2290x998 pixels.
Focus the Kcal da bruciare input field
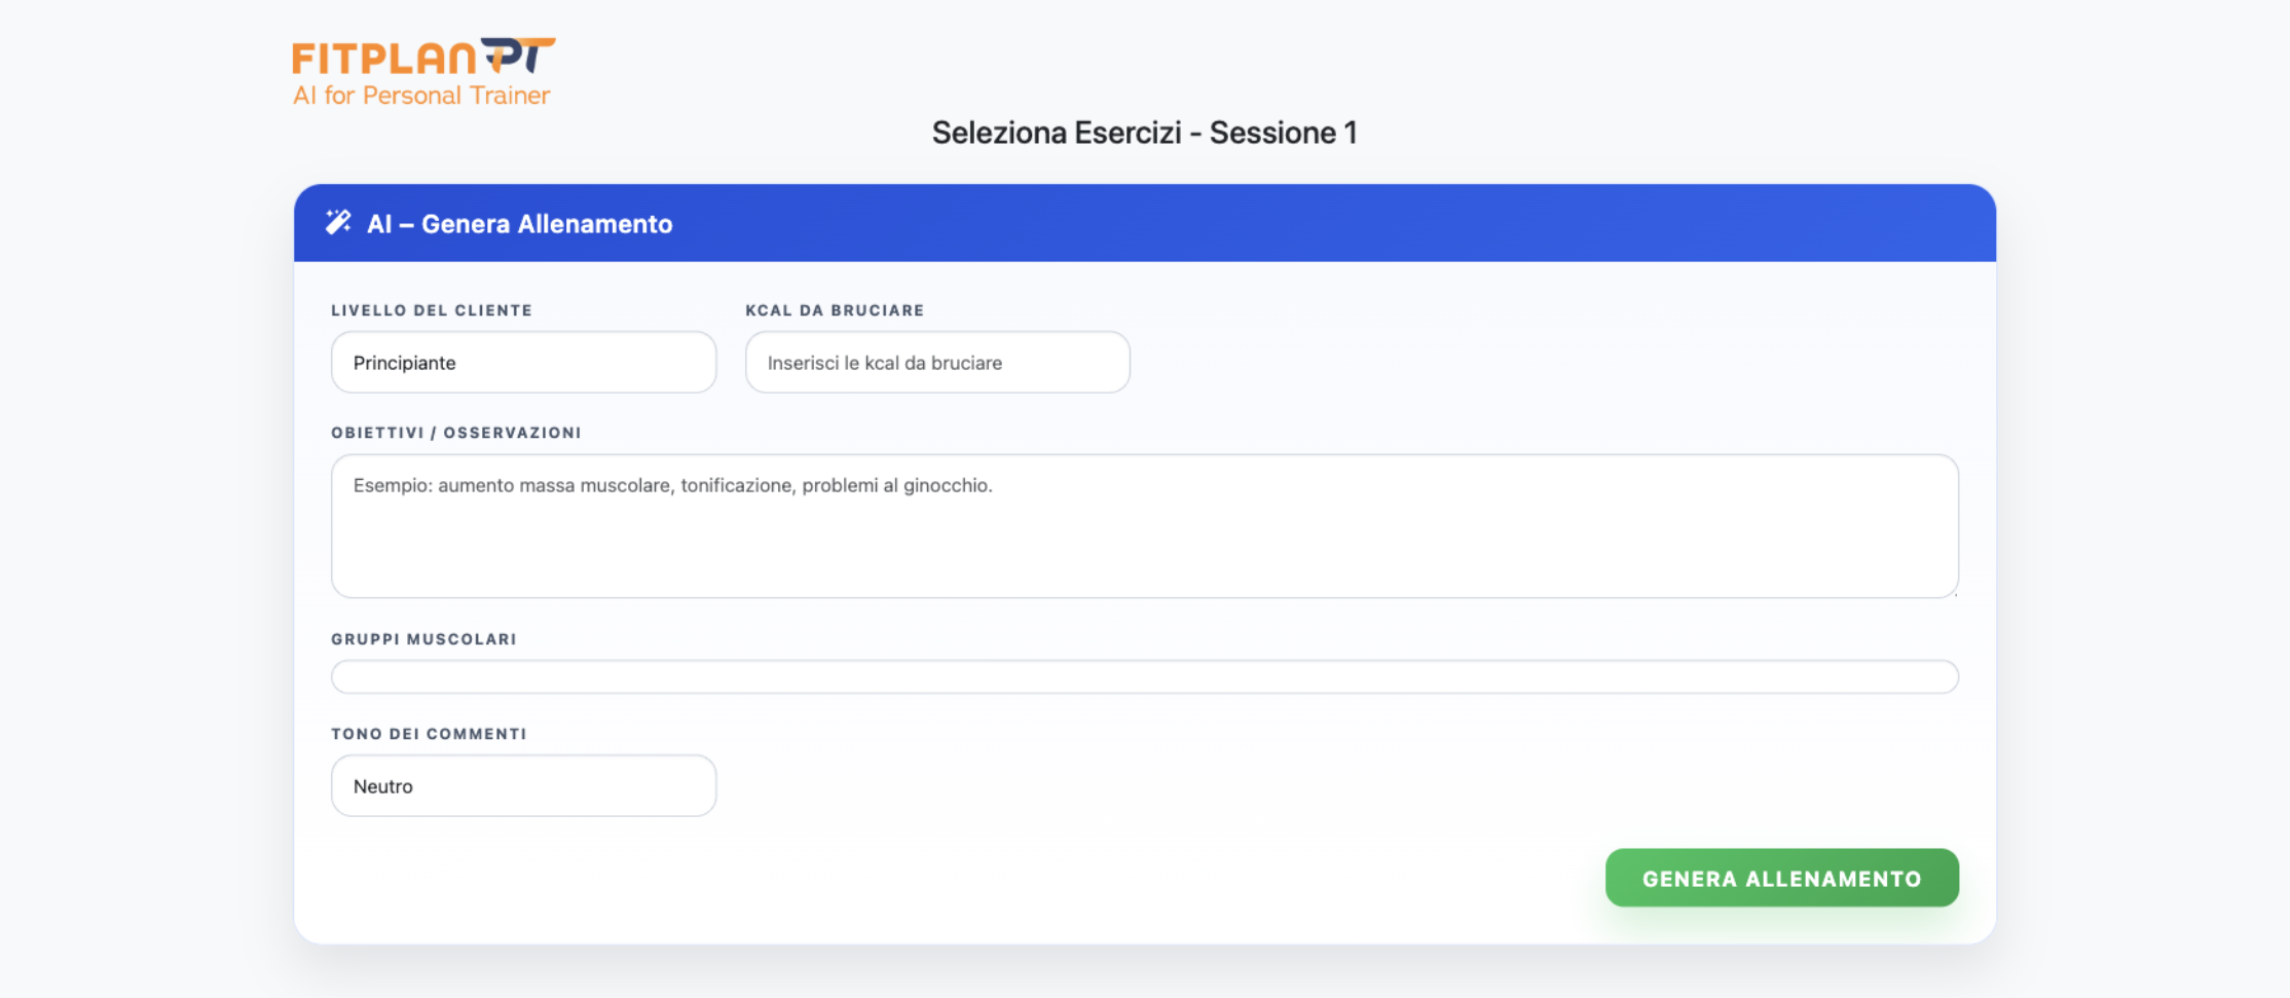coord(936,362)
